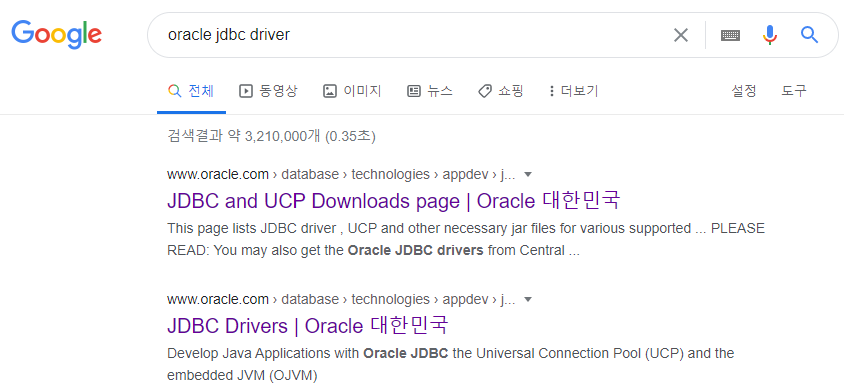Open the on-screen keyboard input tool
Image resolution: width=844 pixels, height=383 pixels.
pyautogui.click(x=730, y=36)
